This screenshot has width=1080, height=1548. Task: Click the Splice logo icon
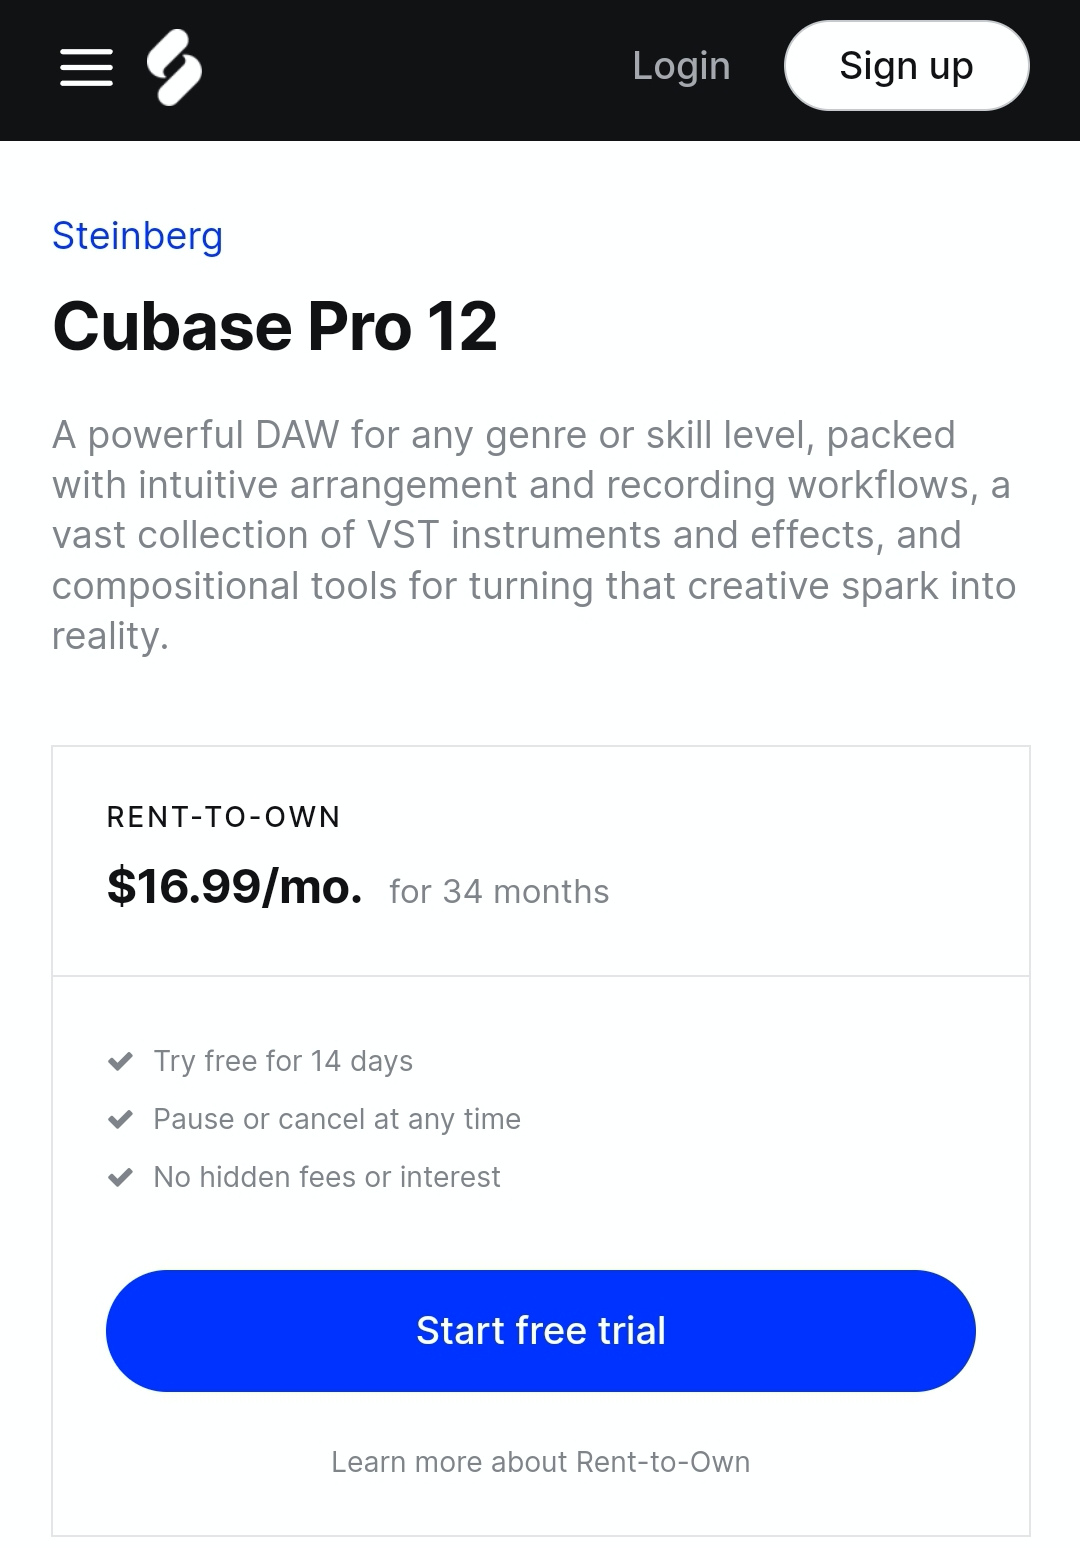pyautogui.click(x=174, y=67)
